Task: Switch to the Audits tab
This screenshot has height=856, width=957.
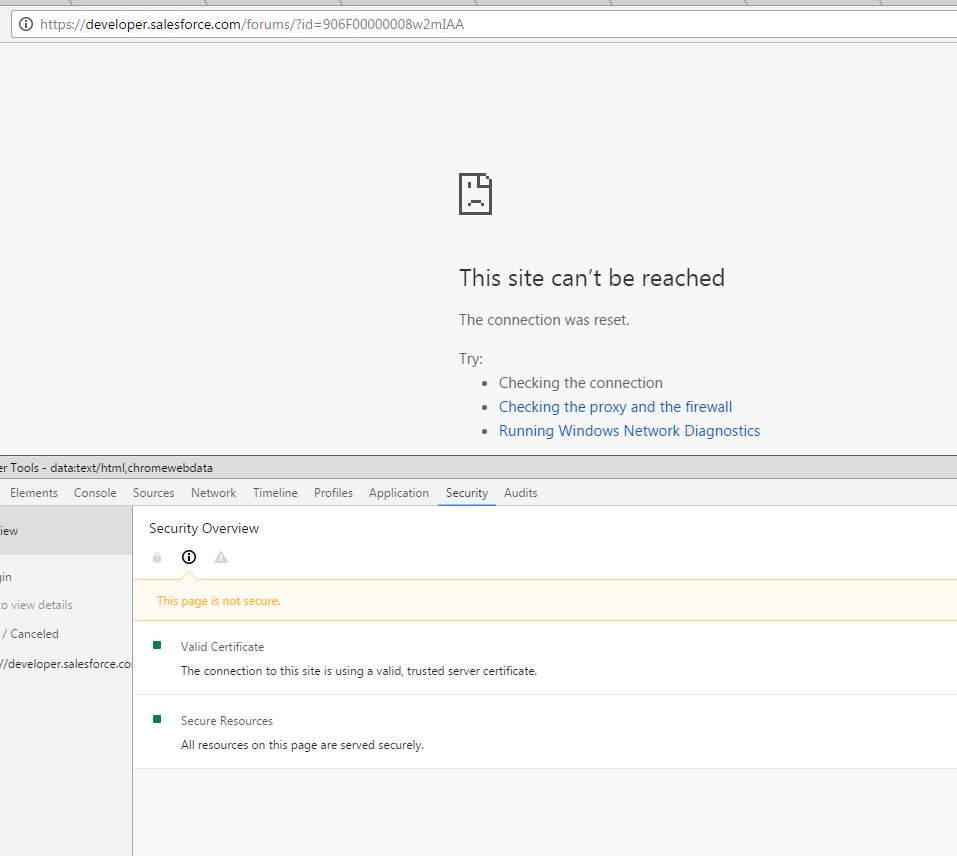Action: click(521, 493)
